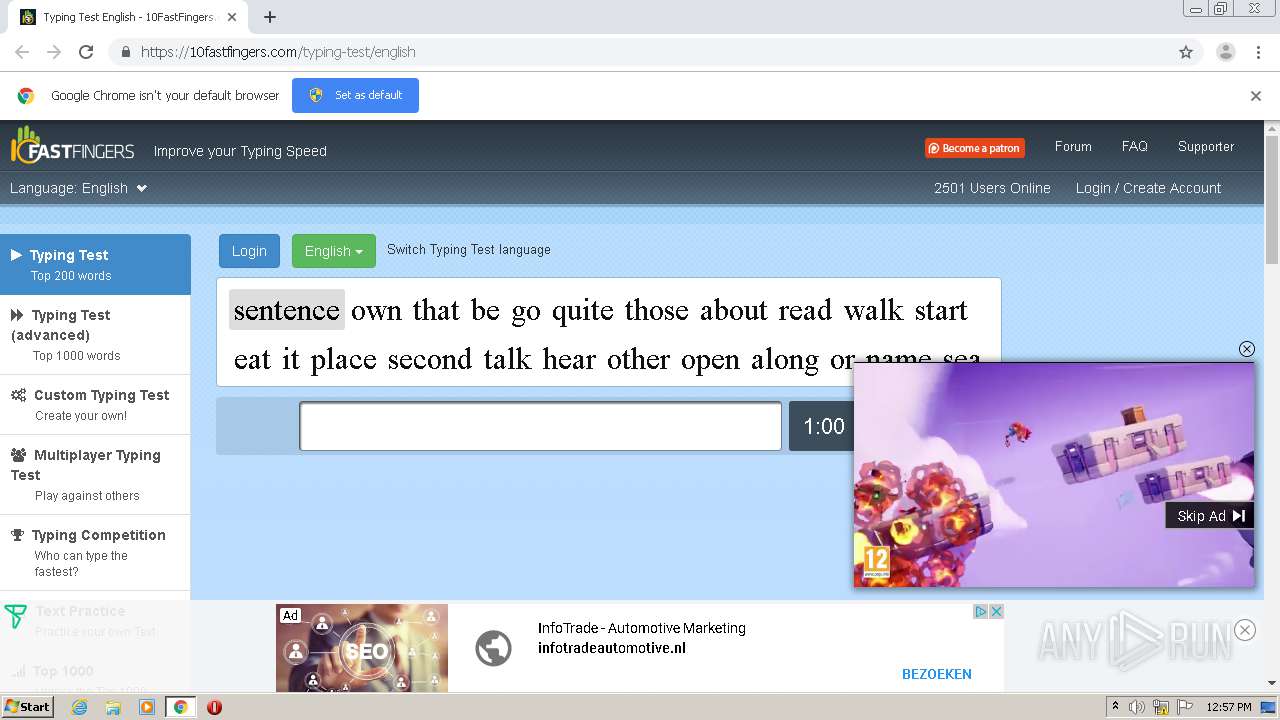
Task: Select the Typing Test English browser tab
Action: tap(130, 17)
